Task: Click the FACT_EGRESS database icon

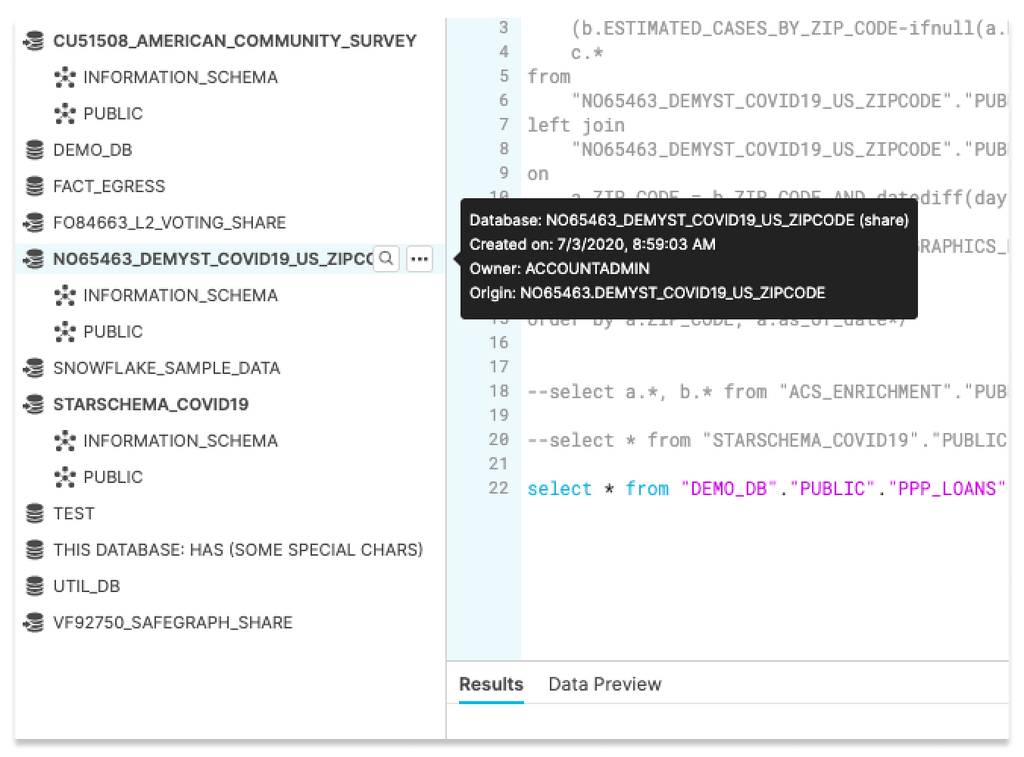Action: click(35, 186)
